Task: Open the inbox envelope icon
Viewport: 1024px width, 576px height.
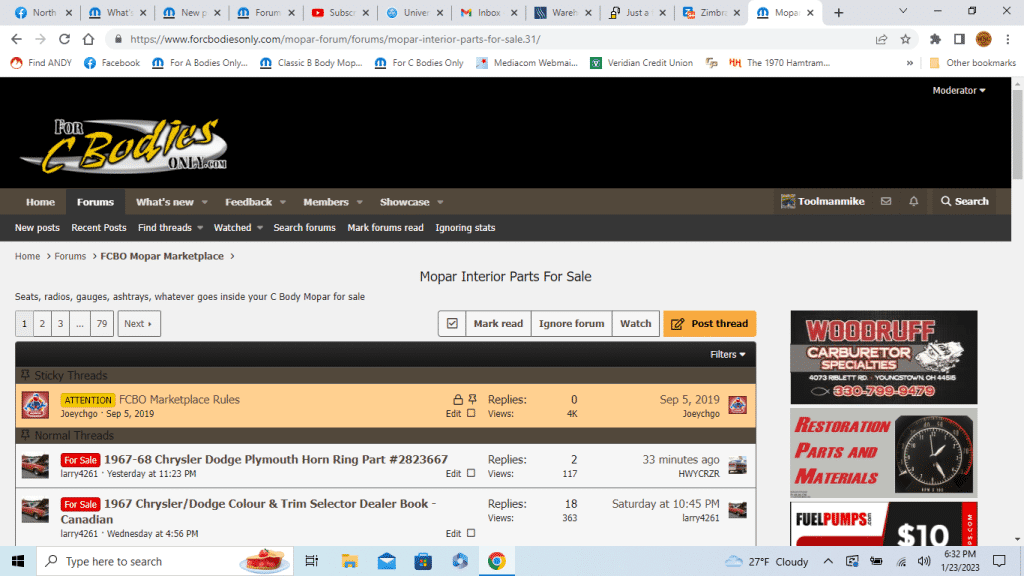Action: tap(886, 202)
